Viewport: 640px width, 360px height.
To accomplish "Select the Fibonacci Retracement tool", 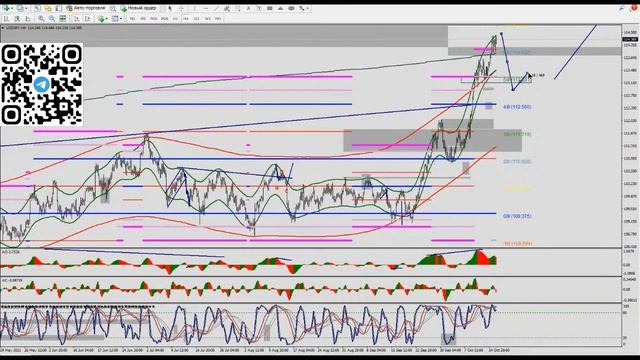I will click(x=238, y=8).
